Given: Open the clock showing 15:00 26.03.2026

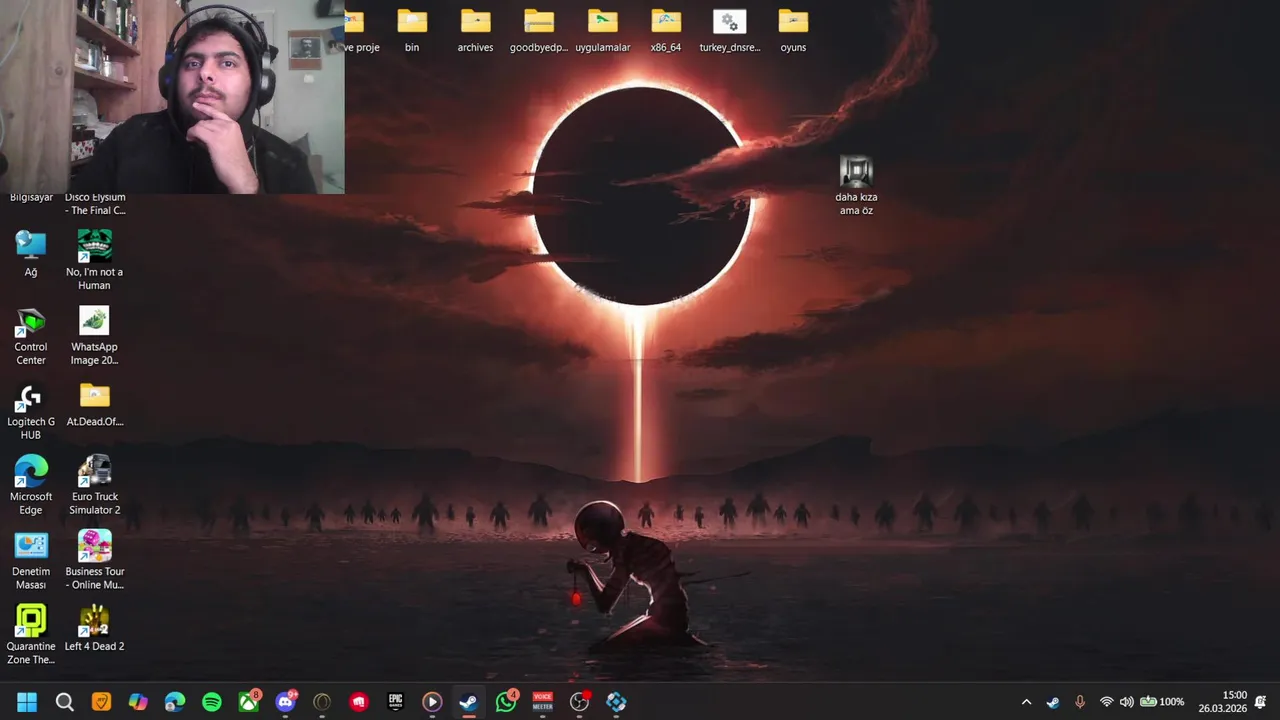Looking at the screenshot, I should click(x=1223, y=702).
